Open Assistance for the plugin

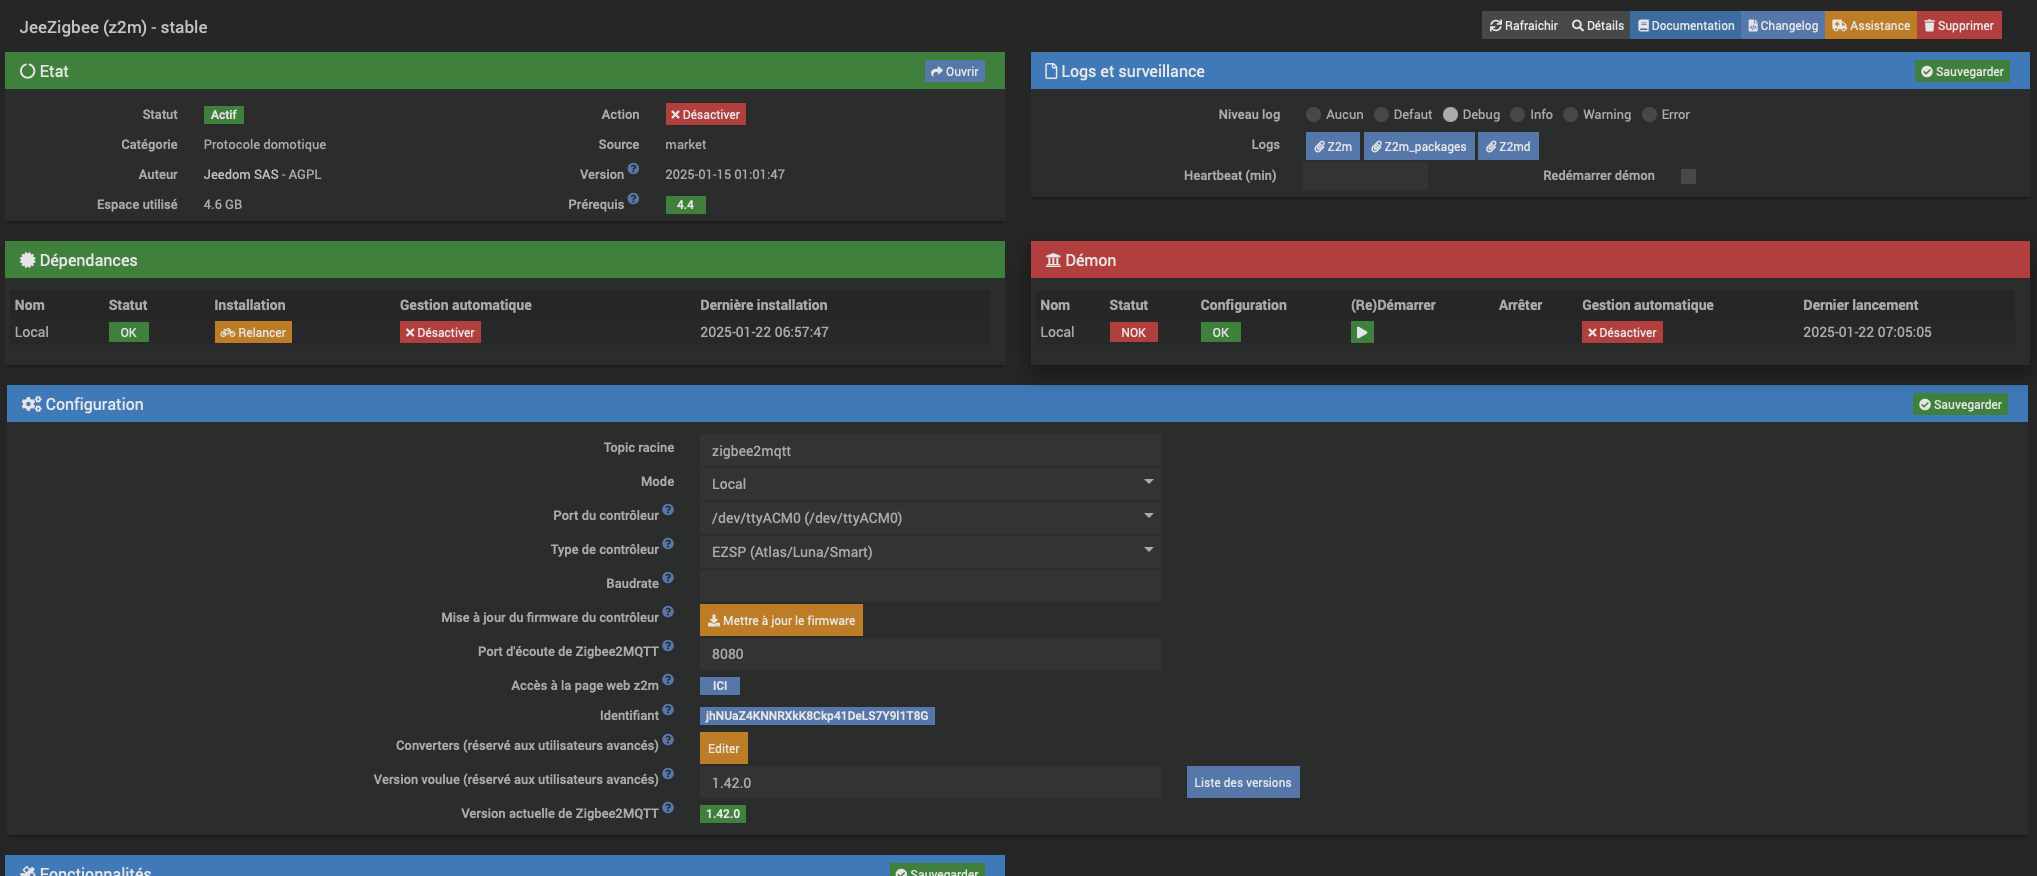tap(1871, 26)
